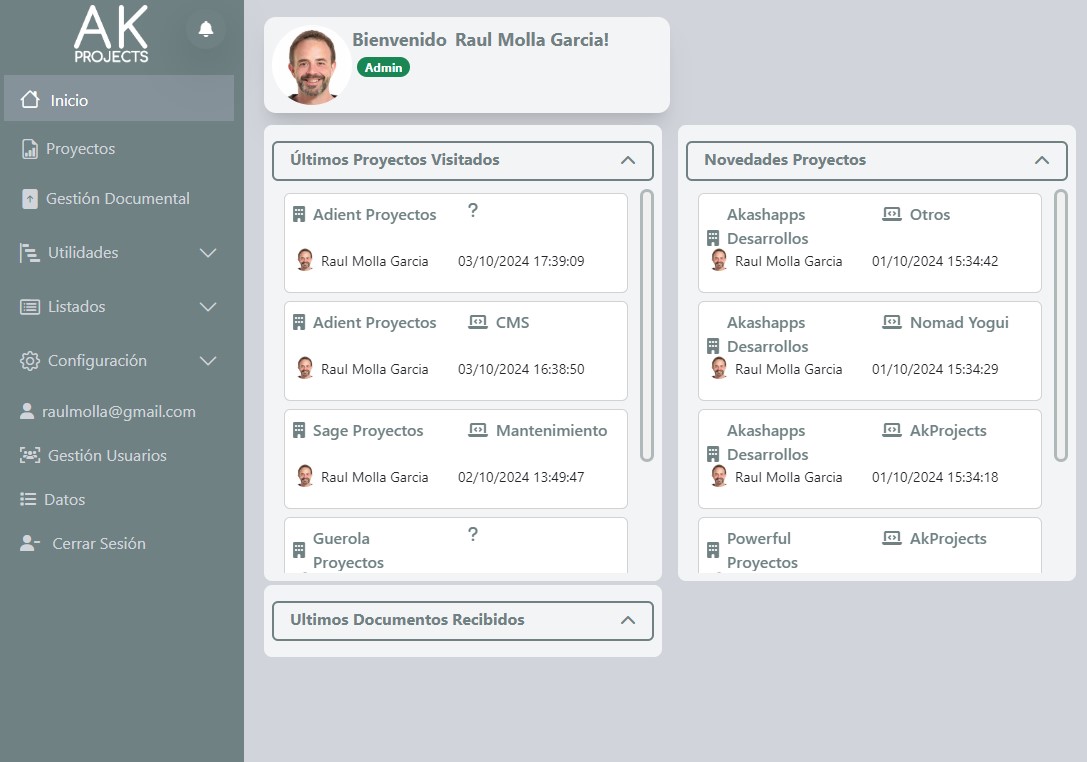Click the timestamp 03/10/2024 17:39:09
The height and width of the screenshot is (762, 1087).
point(521,261)
